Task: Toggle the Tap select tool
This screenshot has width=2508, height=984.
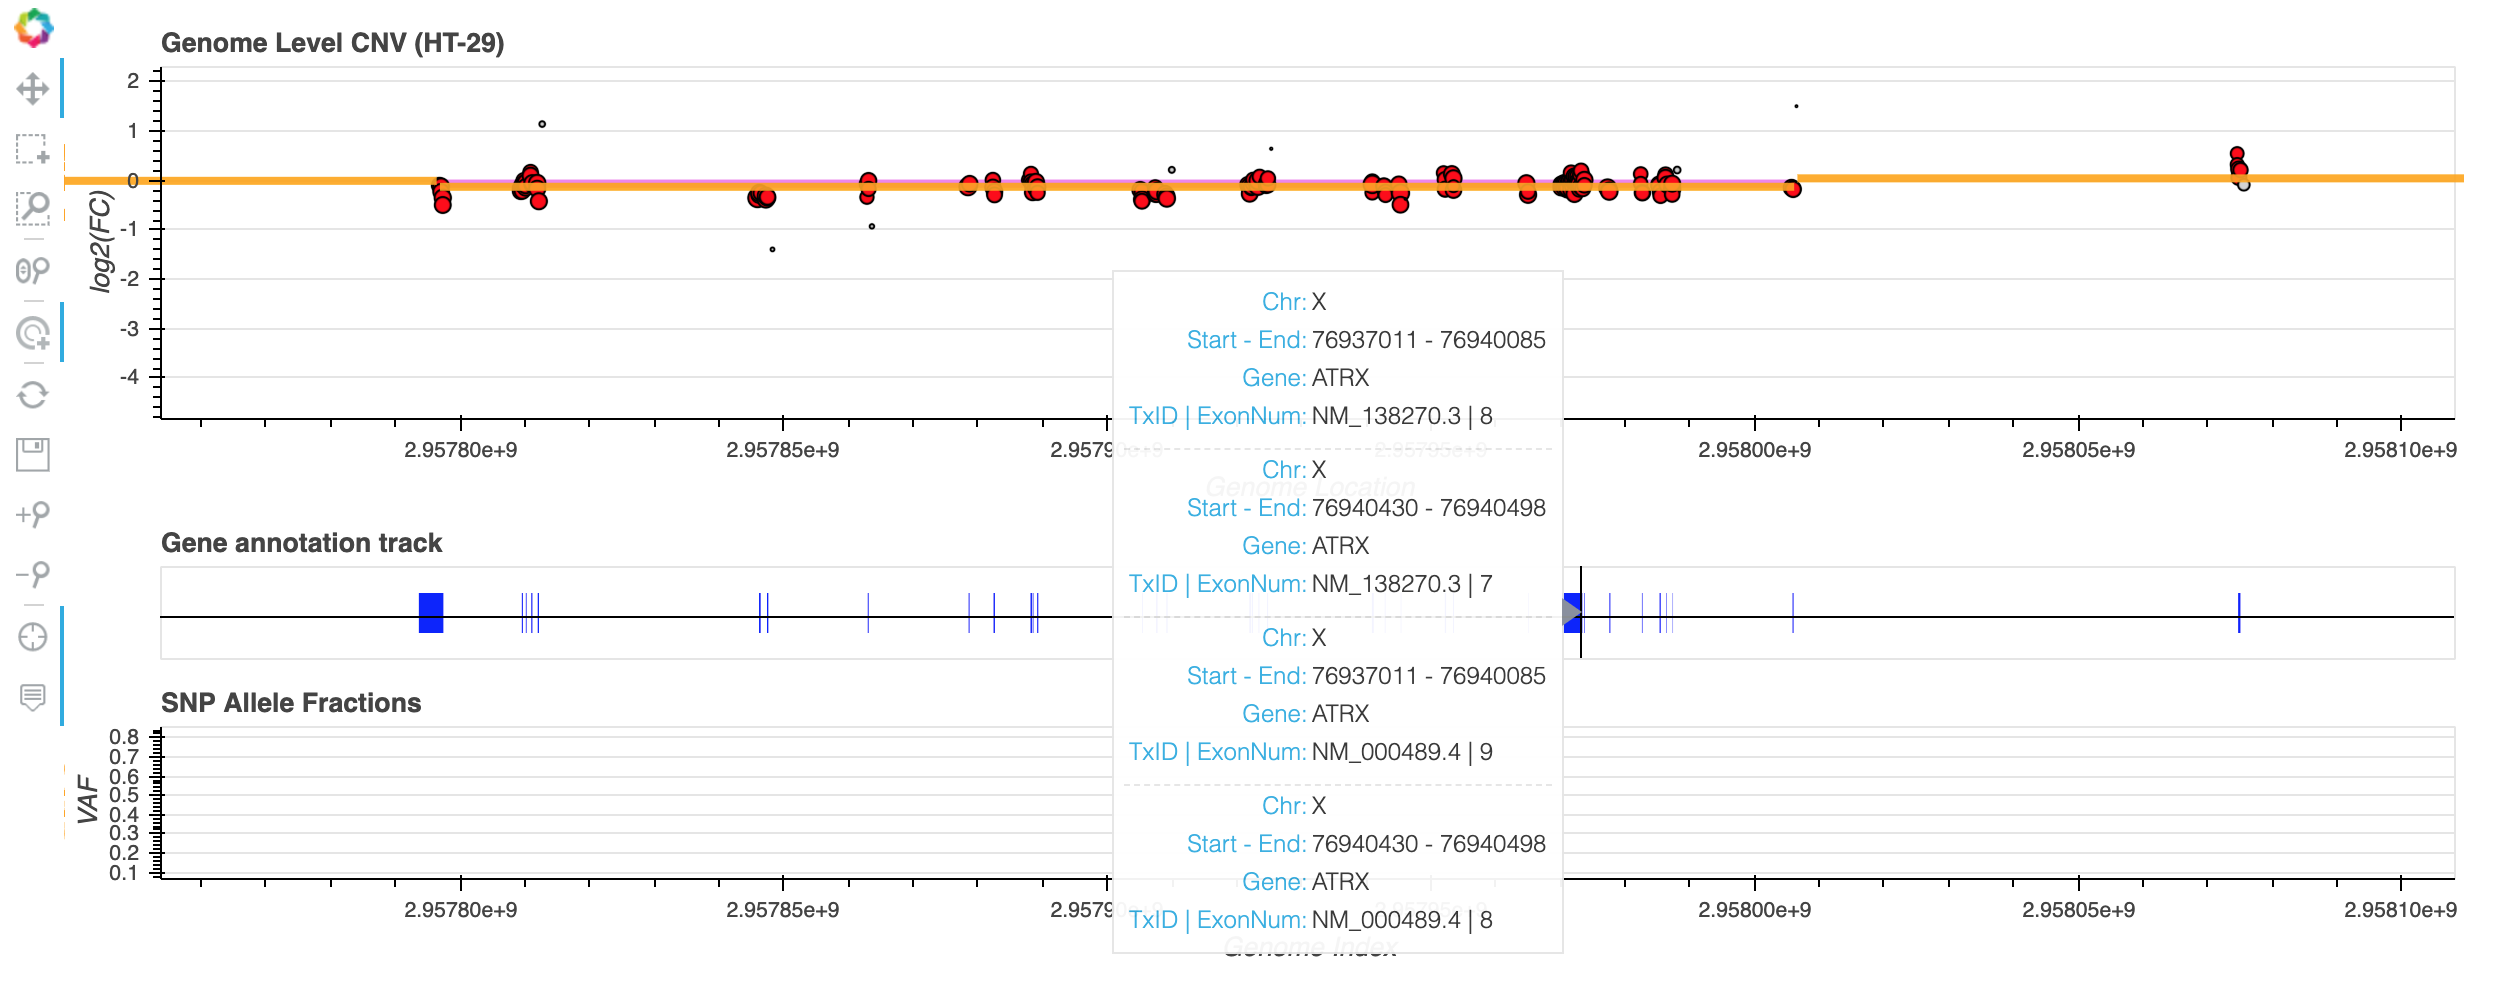Action: coord(33,332)
